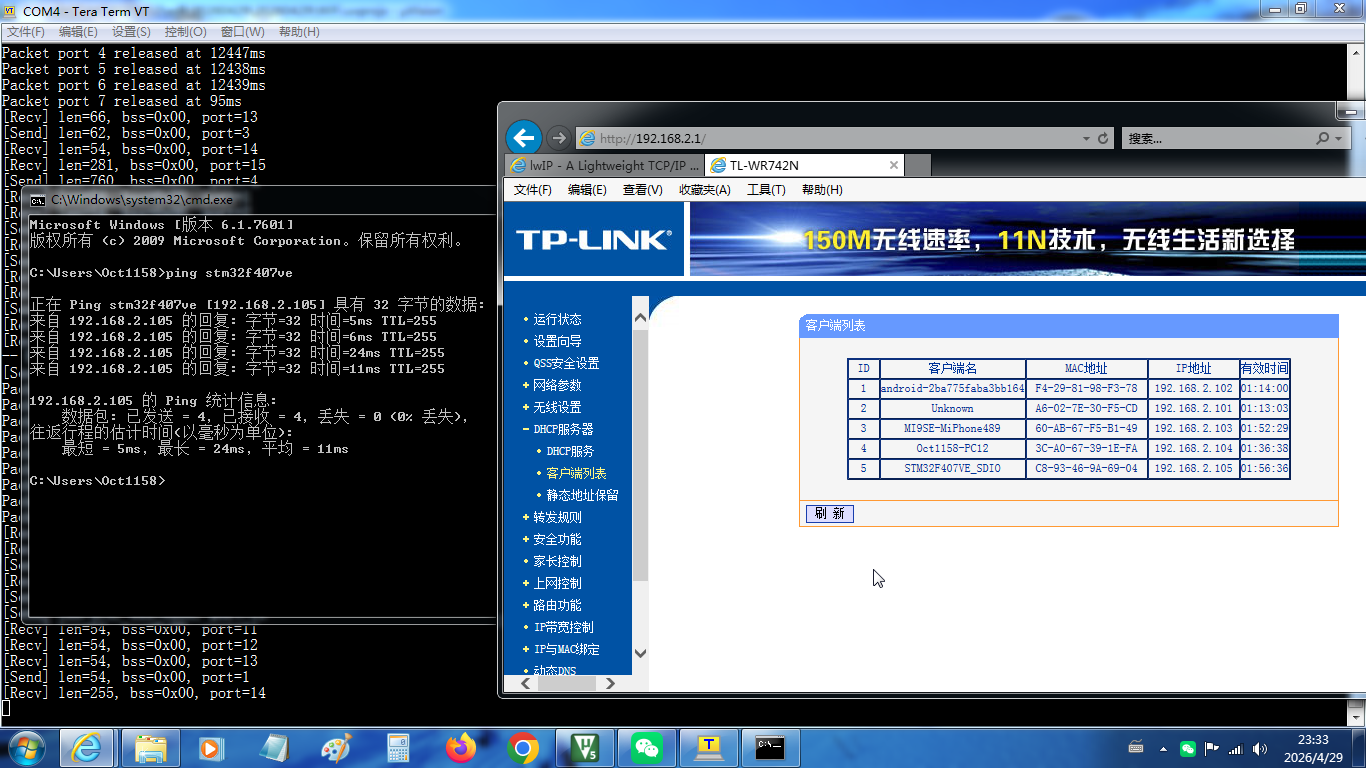The width and height of the screenshot is (1366, 768).
Task: Open Firefox from the taskbar
Action: (461, 747)
